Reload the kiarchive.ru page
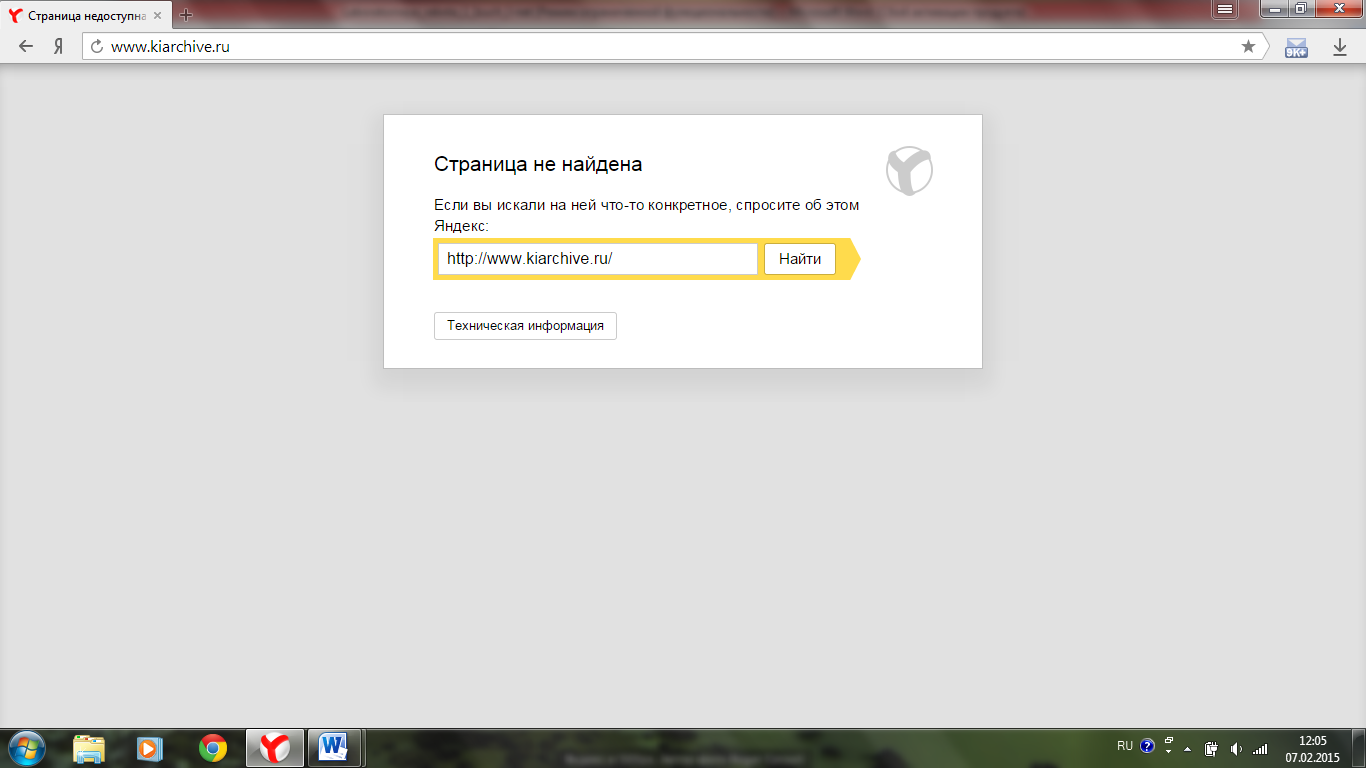This screenshot has width=1366, height=768. click(x=97, y=46)
